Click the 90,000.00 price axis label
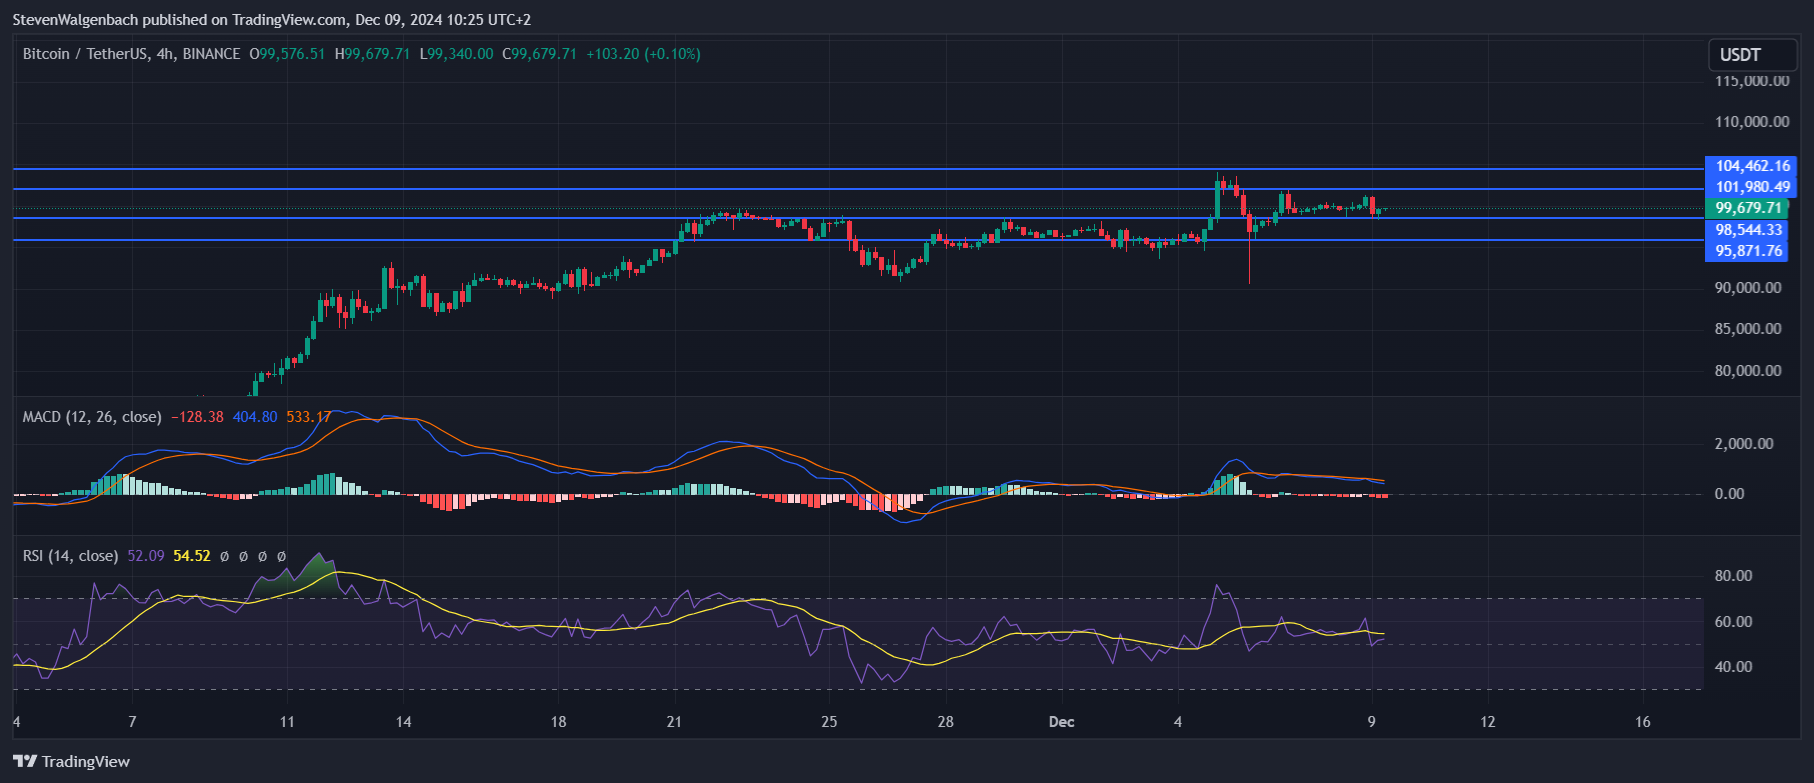1814x783 pixels. pyautogui.click(x=1748, y=288)
